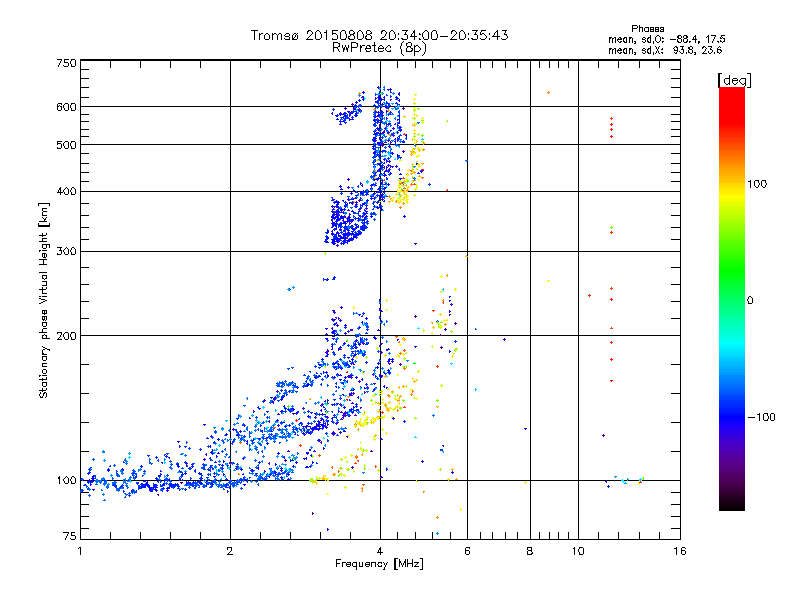800x600 pixels.
Task: Click the y-axis tick label 500
Action: 66,145
